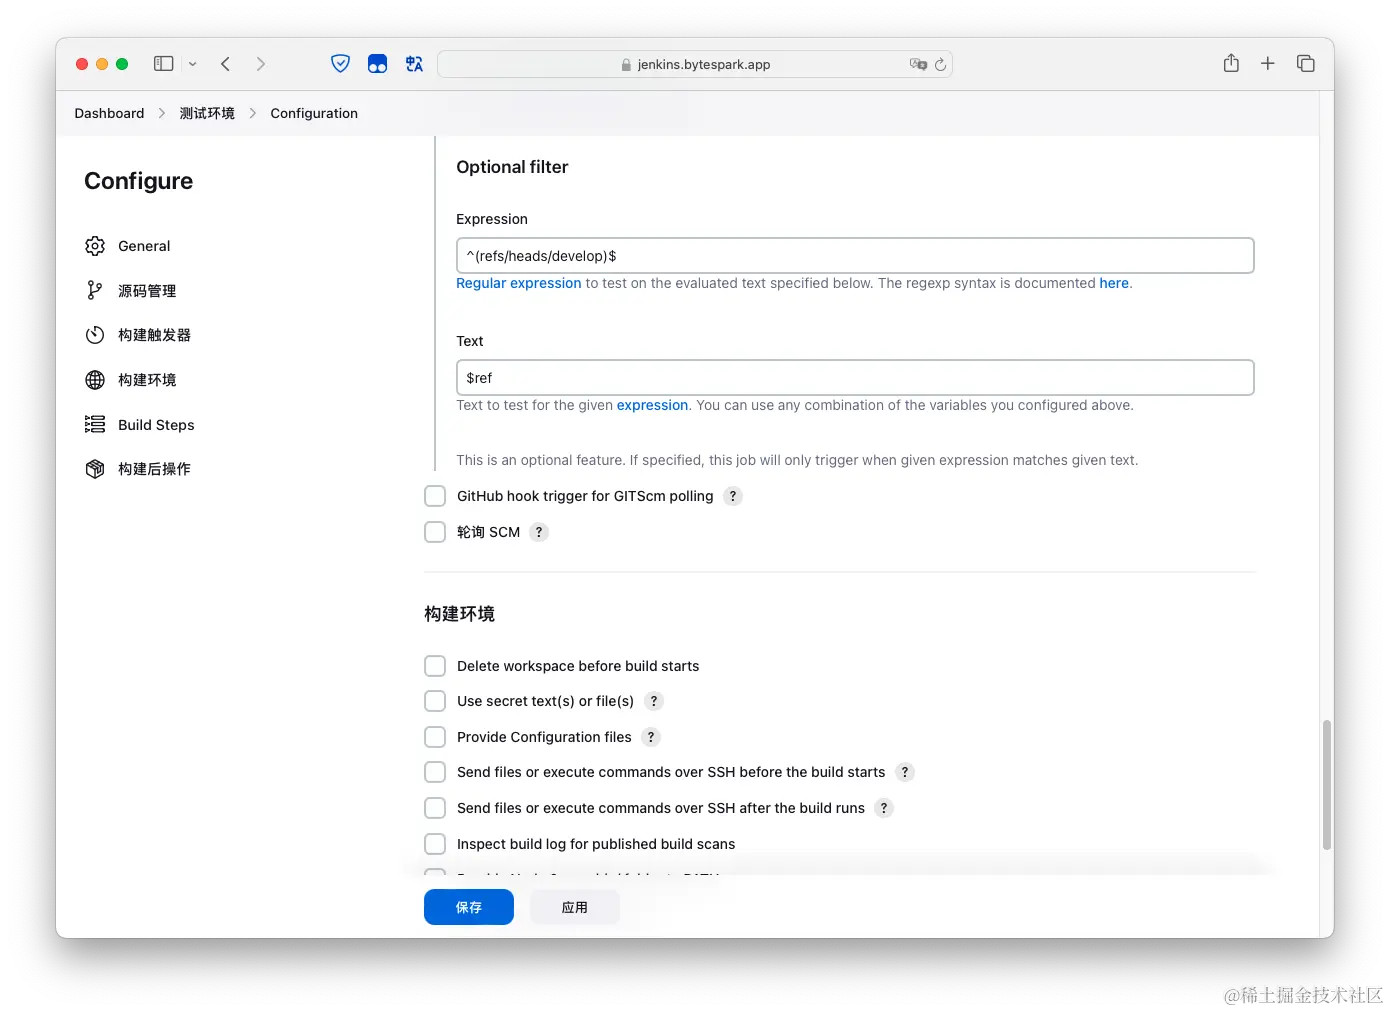Click the 'Optional filter' heading text
Viewport: 1390px width, 1012px height.
point(512,167)
